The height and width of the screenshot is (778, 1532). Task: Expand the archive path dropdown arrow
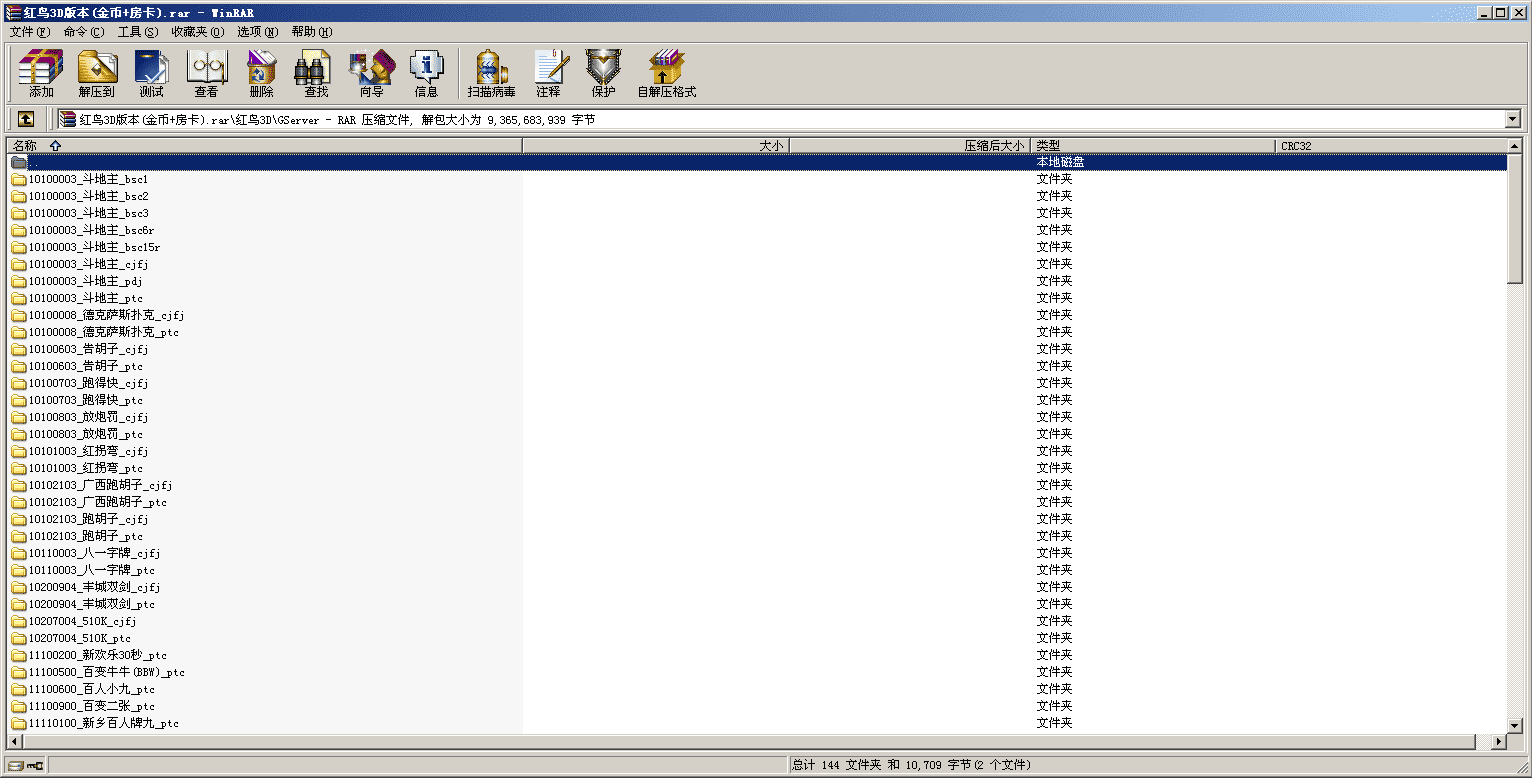pos(1511,120)
